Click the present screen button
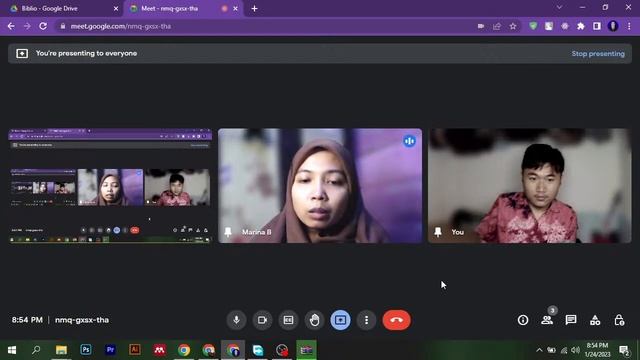Image resolution: width=640 pixels, height=360 pixels. click(340, 320)
